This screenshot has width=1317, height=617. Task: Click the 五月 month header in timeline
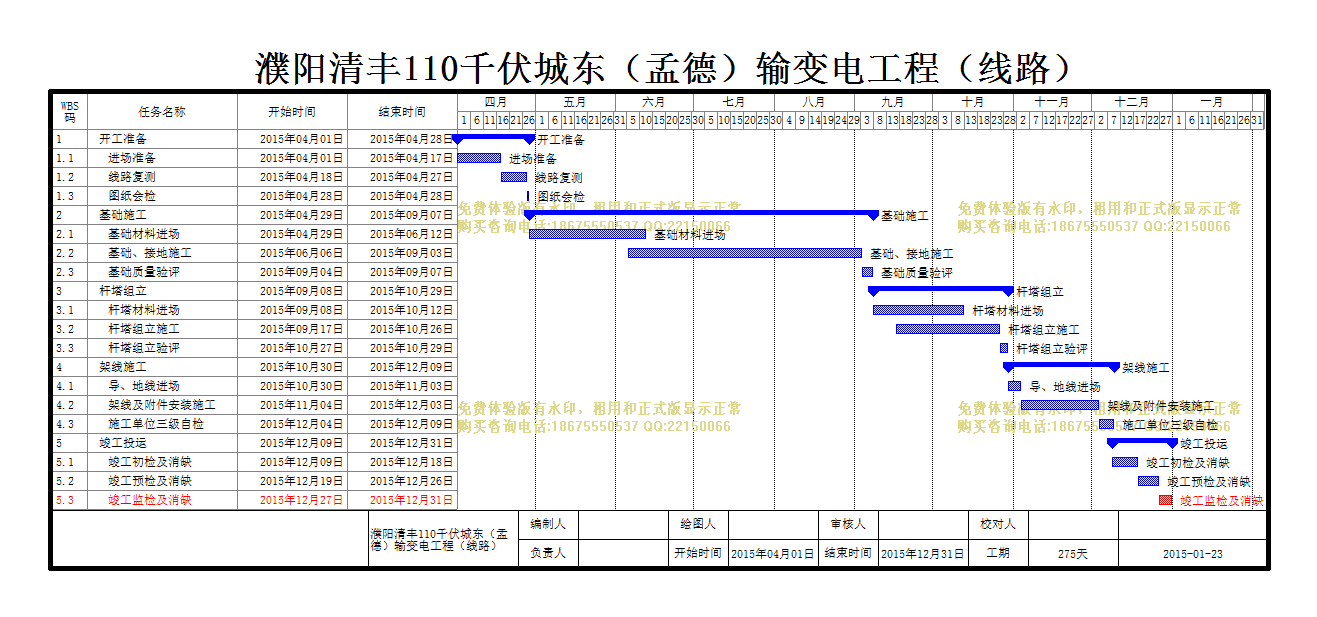pos(575,102)
